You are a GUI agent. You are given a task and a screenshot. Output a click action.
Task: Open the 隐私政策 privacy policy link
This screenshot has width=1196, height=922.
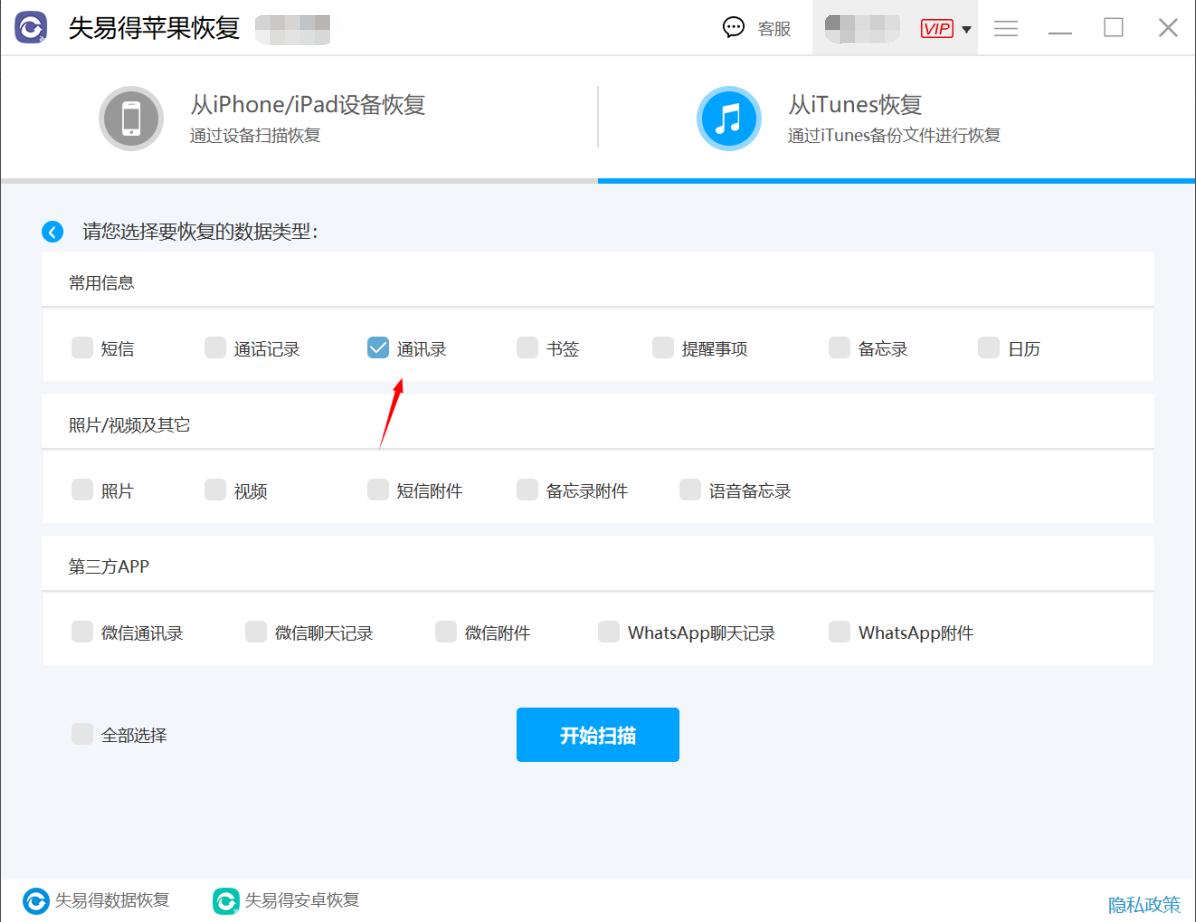pyautogui.click(x=1143, y=901)
